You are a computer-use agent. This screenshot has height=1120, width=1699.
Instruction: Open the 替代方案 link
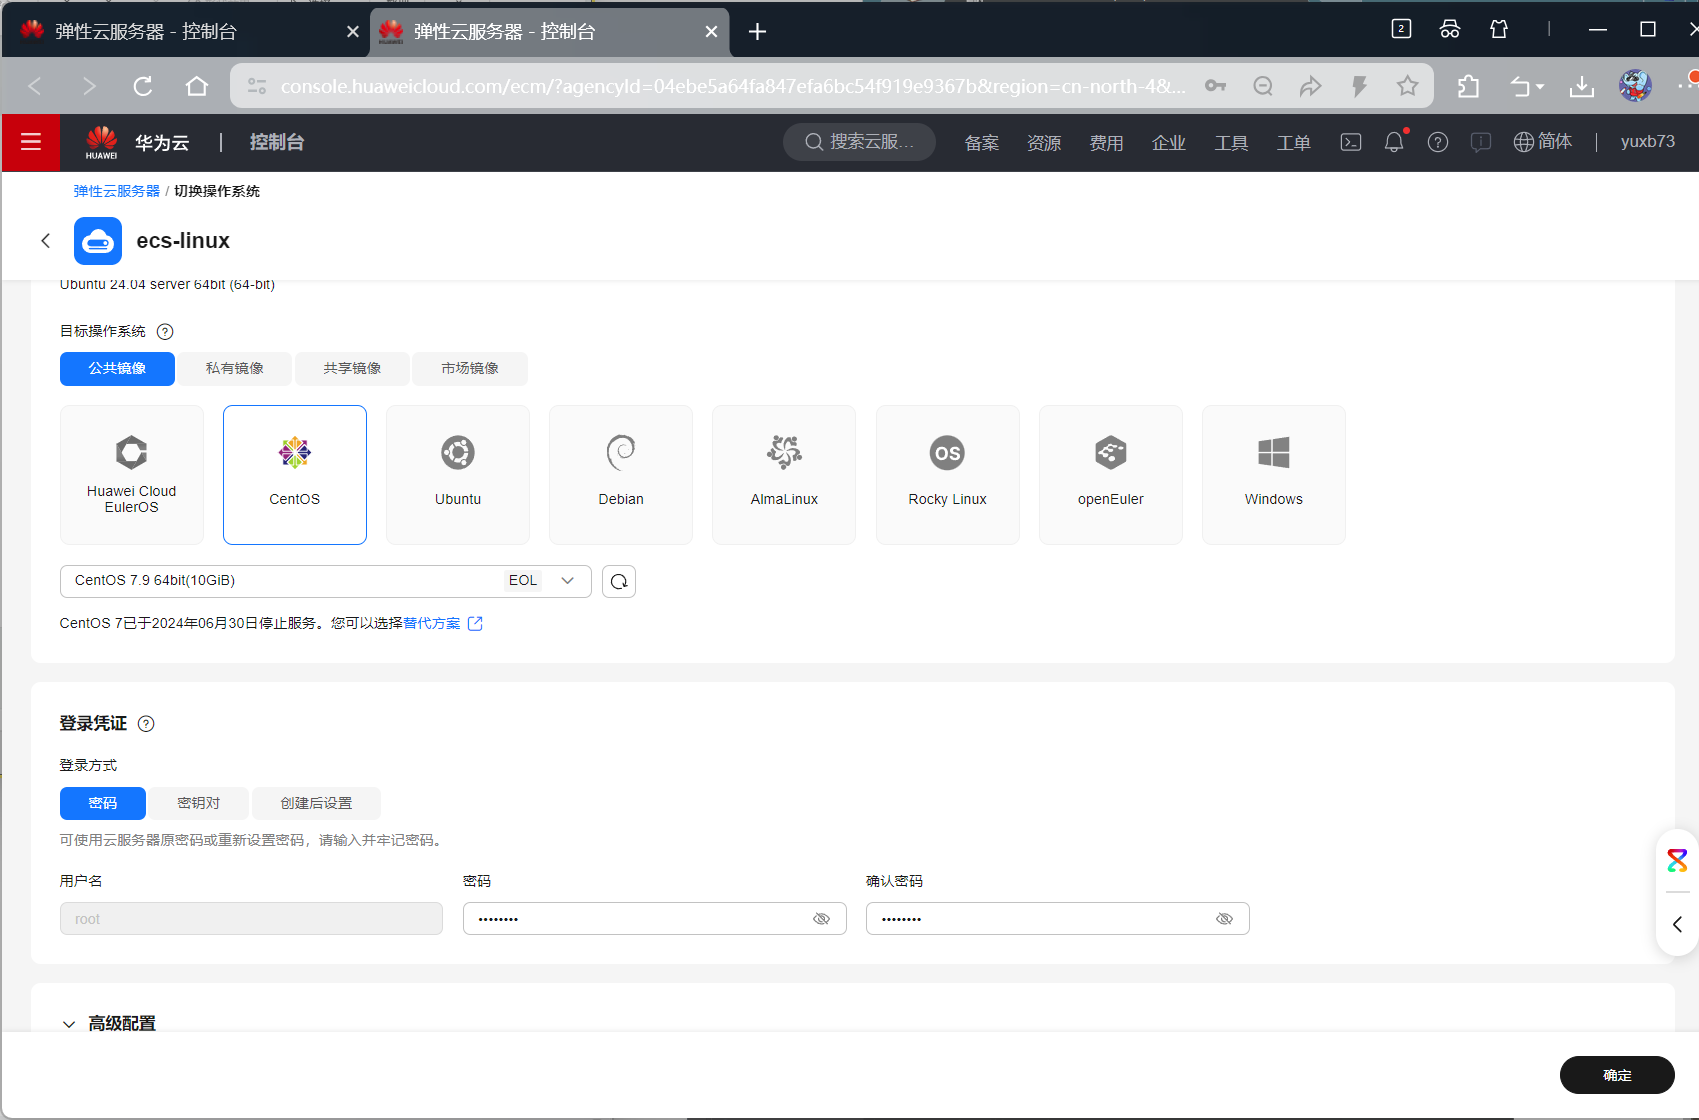click(432, 623)
